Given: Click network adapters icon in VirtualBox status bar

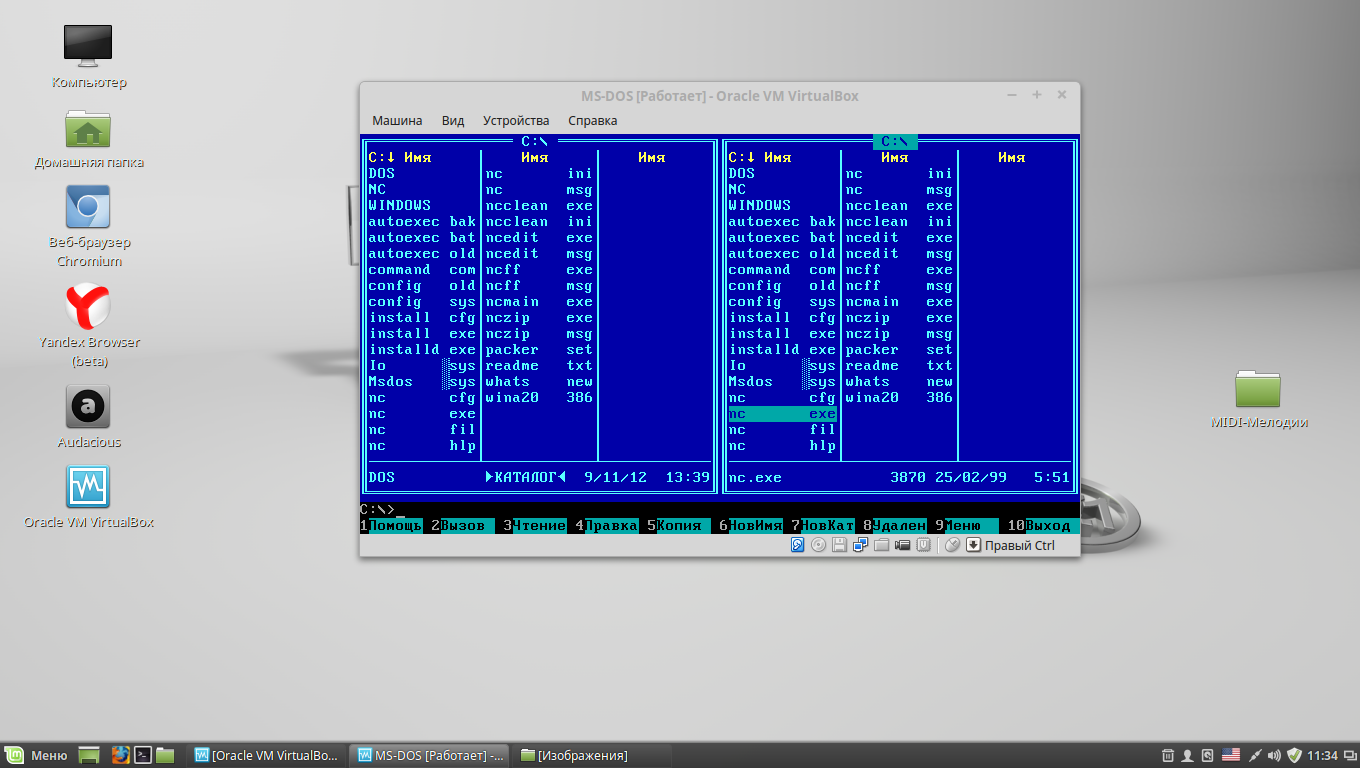Looking at the screenshot, I should pos(860,545).
